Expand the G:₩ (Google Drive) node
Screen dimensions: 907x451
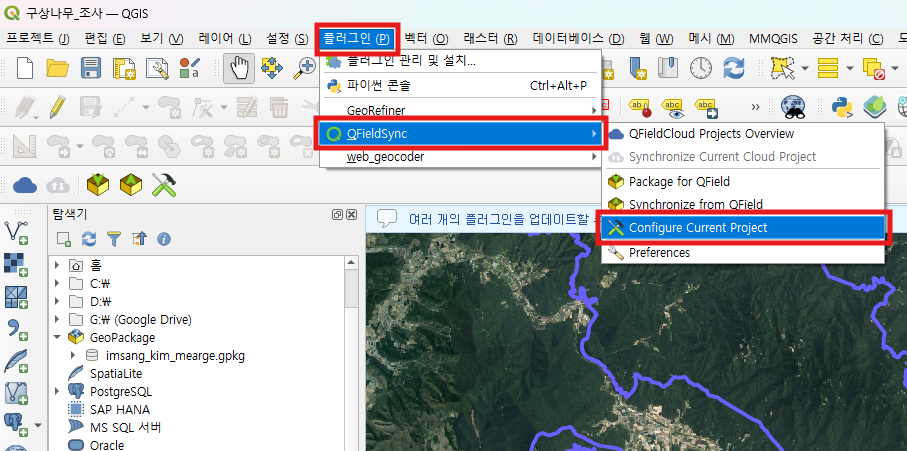pyautogui.click(x=57, y=319)
